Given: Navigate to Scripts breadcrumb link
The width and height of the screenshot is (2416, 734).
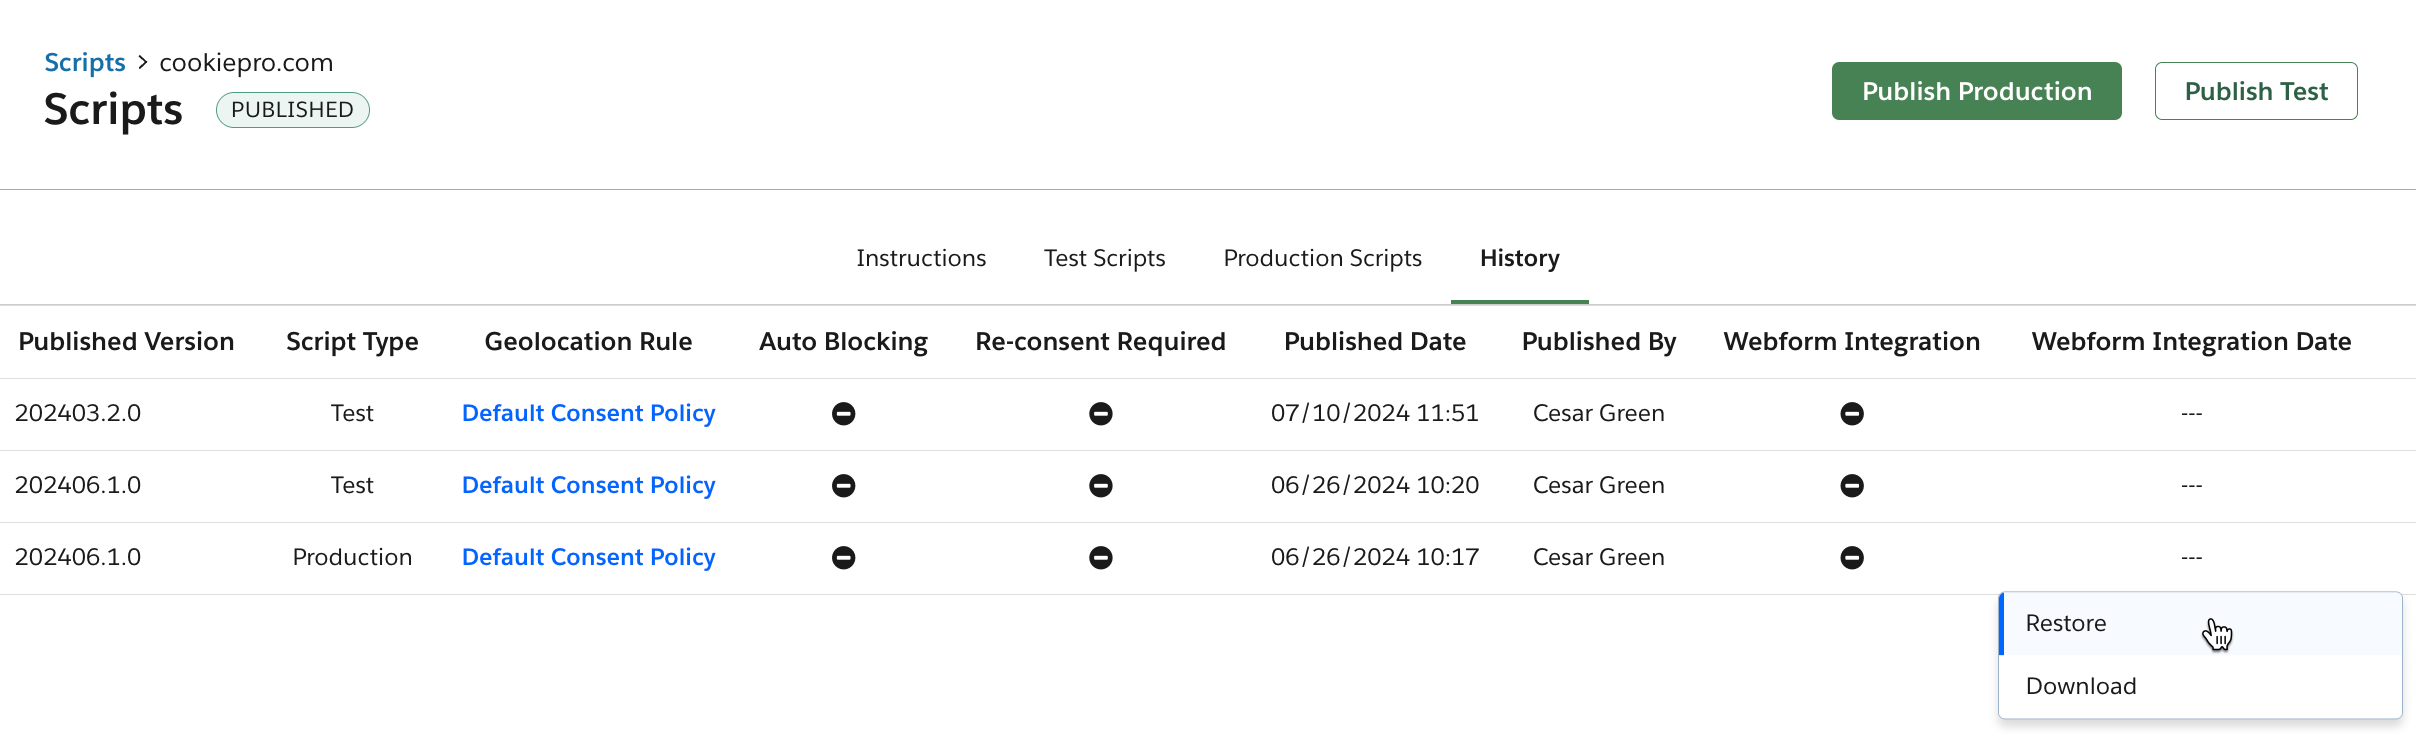Looking at the screenshot, I should click(85, 63).
